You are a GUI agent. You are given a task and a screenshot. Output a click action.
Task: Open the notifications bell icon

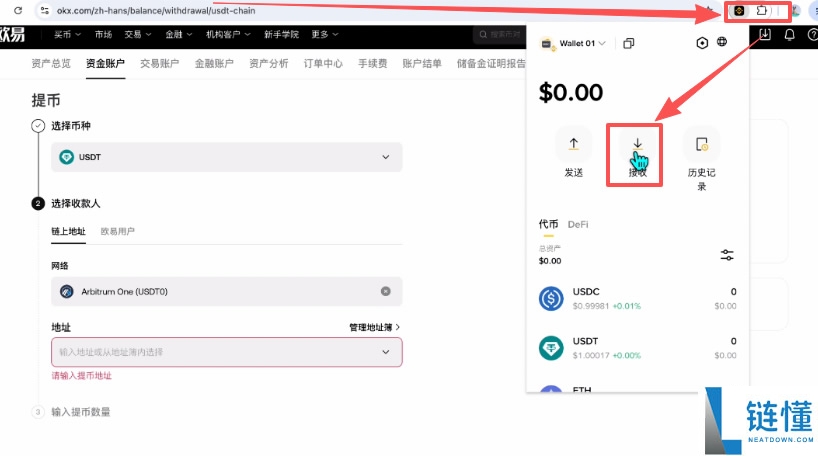pyautogui.click(x=789, y=34)
